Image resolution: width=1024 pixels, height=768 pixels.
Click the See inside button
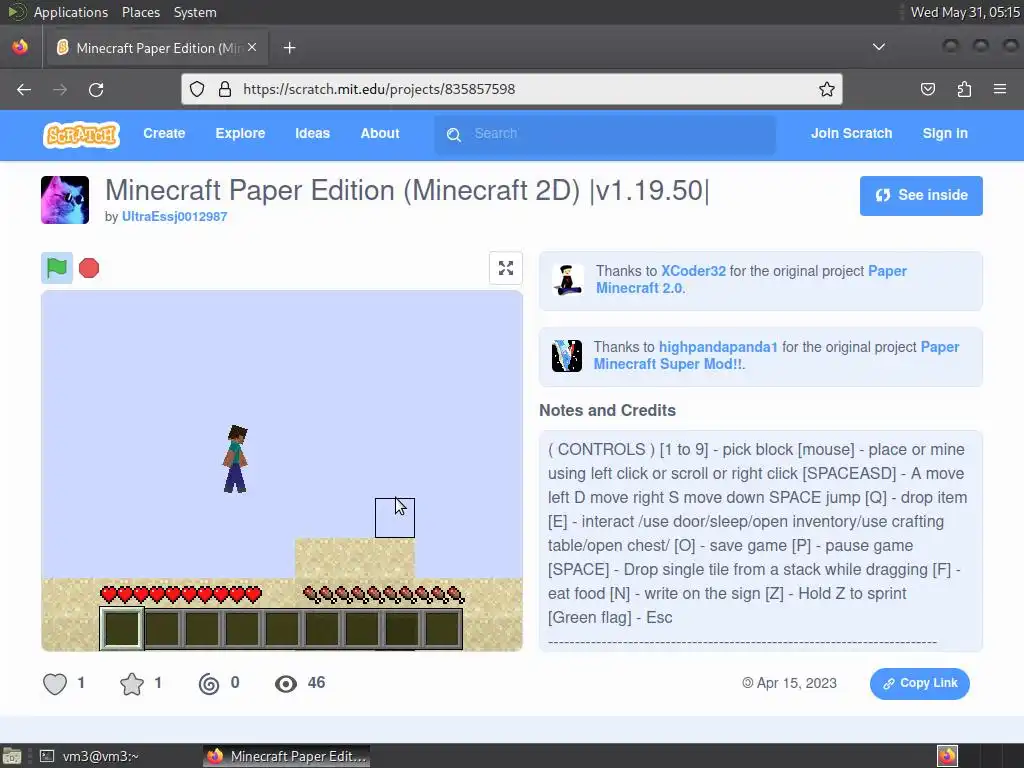[921, 195]
